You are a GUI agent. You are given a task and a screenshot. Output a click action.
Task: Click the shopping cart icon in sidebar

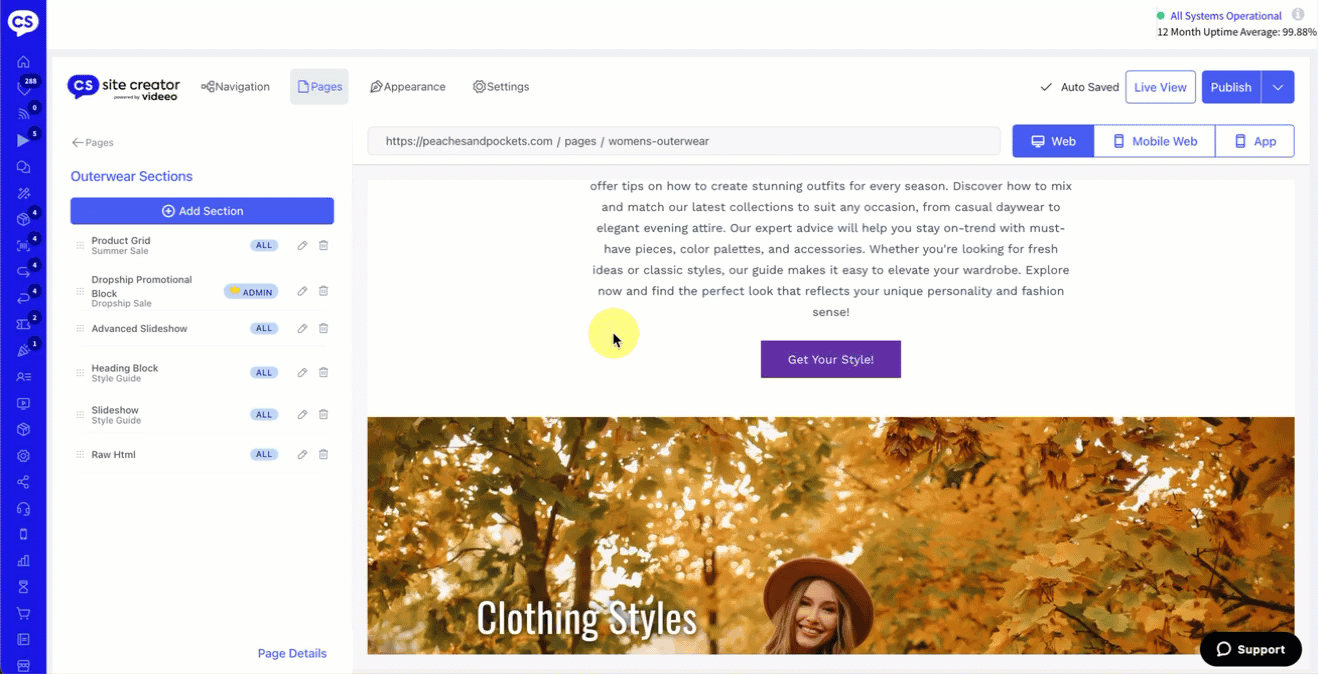[x=23, y=613]
